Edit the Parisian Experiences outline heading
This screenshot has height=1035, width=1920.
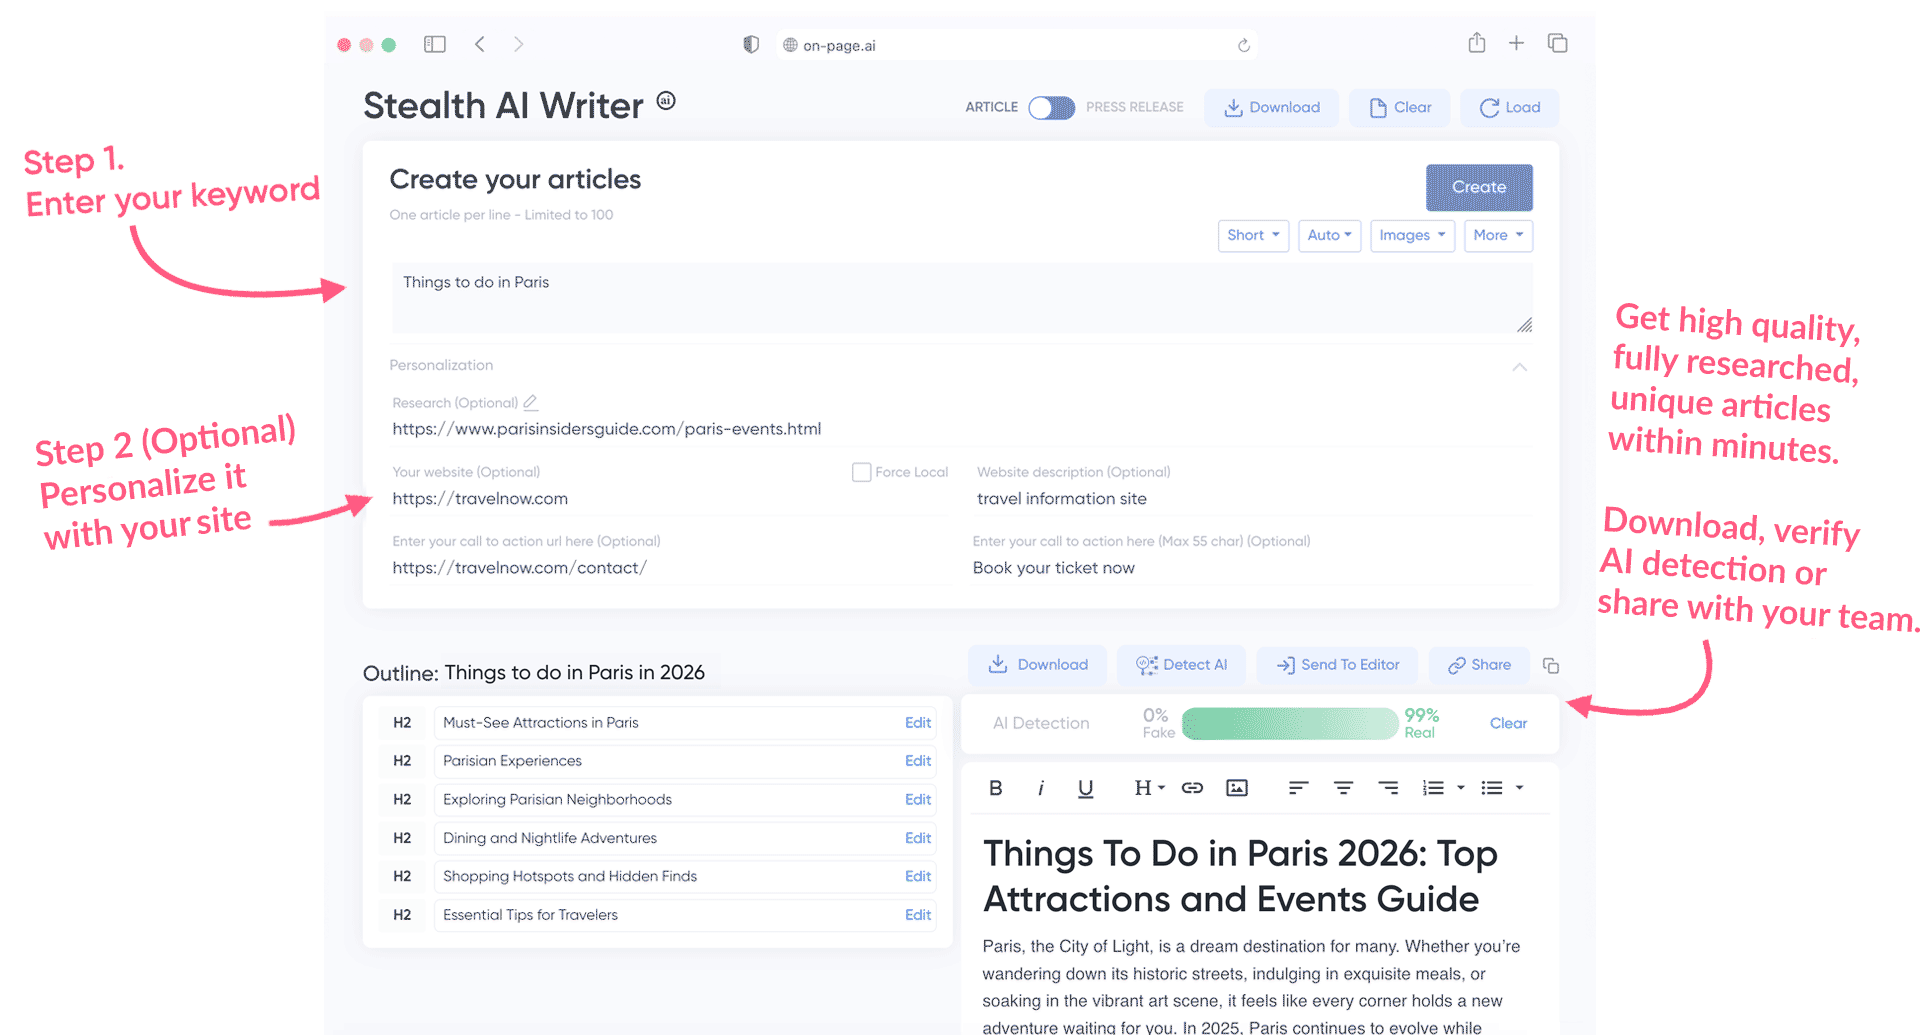coord(917,761)
